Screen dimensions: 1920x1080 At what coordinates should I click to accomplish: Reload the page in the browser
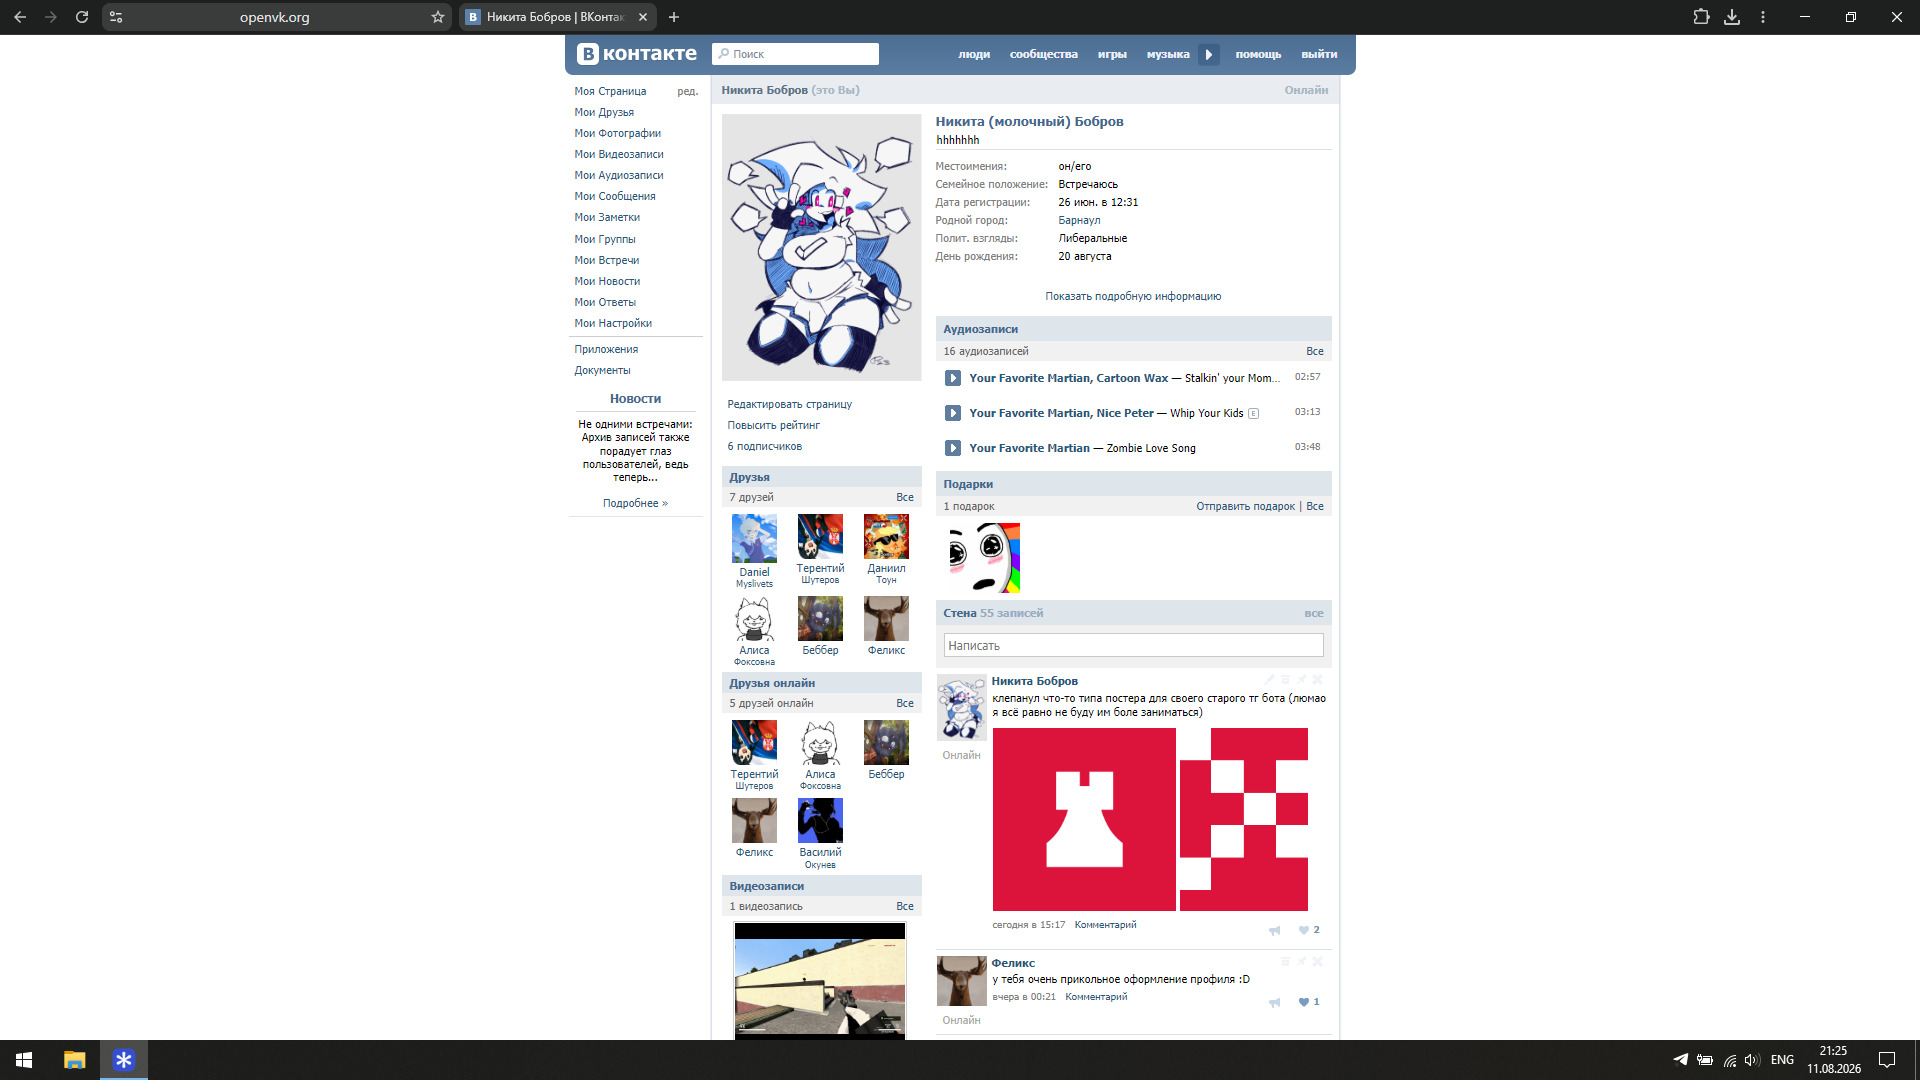pos(82,17)
